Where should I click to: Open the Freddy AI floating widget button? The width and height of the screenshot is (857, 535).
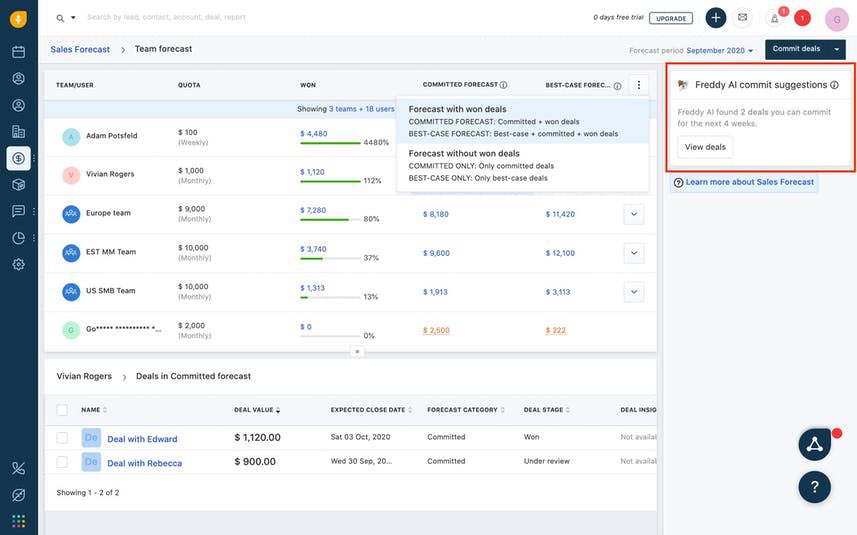click(x=814, y=444)
